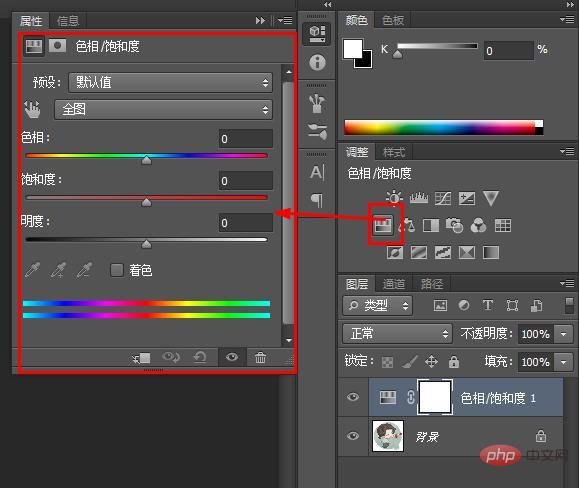The height and width of the screenshot is (488, 579).
Task: Switch layer filtering on or off
Action: click(569, 305)
